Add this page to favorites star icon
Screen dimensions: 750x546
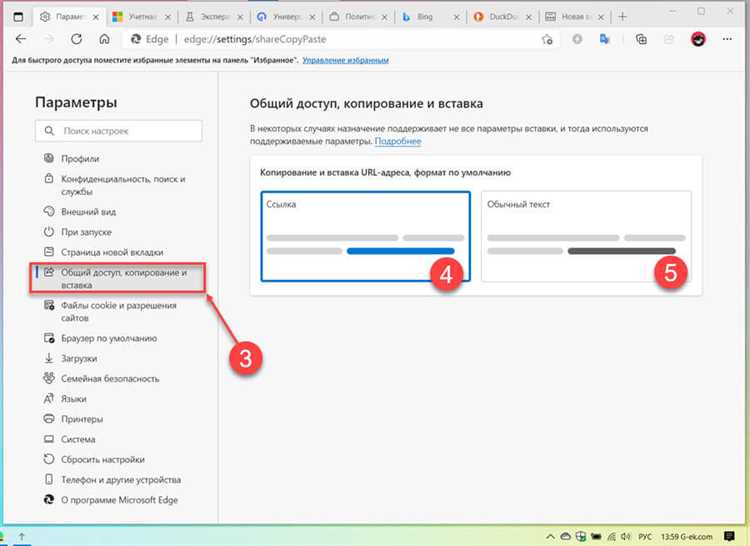547,40
